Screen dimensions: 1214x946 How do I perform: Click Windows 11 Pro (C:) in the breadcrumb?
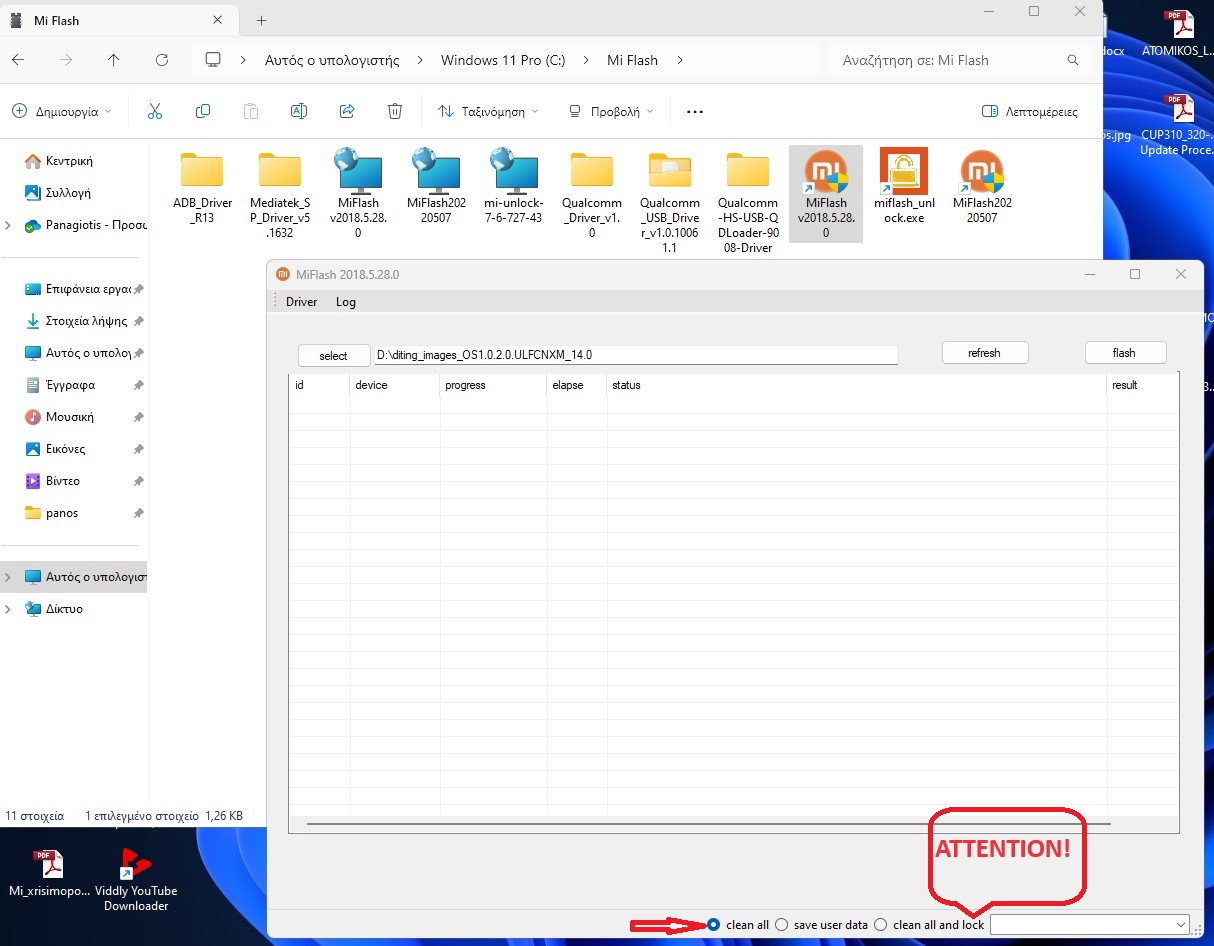pos(503,60)
